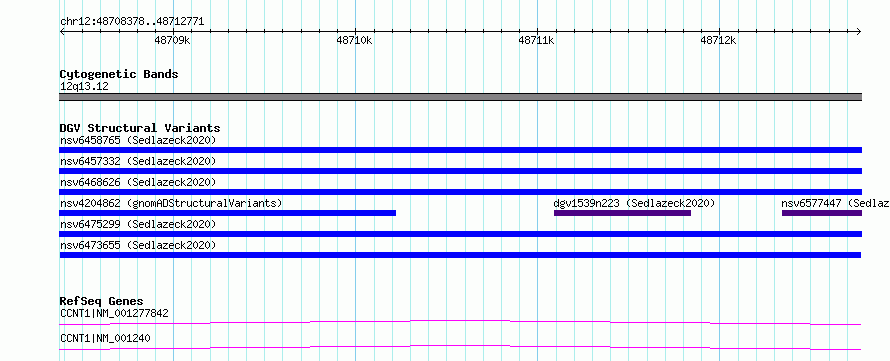Click the nsv6457332 blue variant bar
The height and width of the screenshot is (361, 890).
[x=460, y=171]
